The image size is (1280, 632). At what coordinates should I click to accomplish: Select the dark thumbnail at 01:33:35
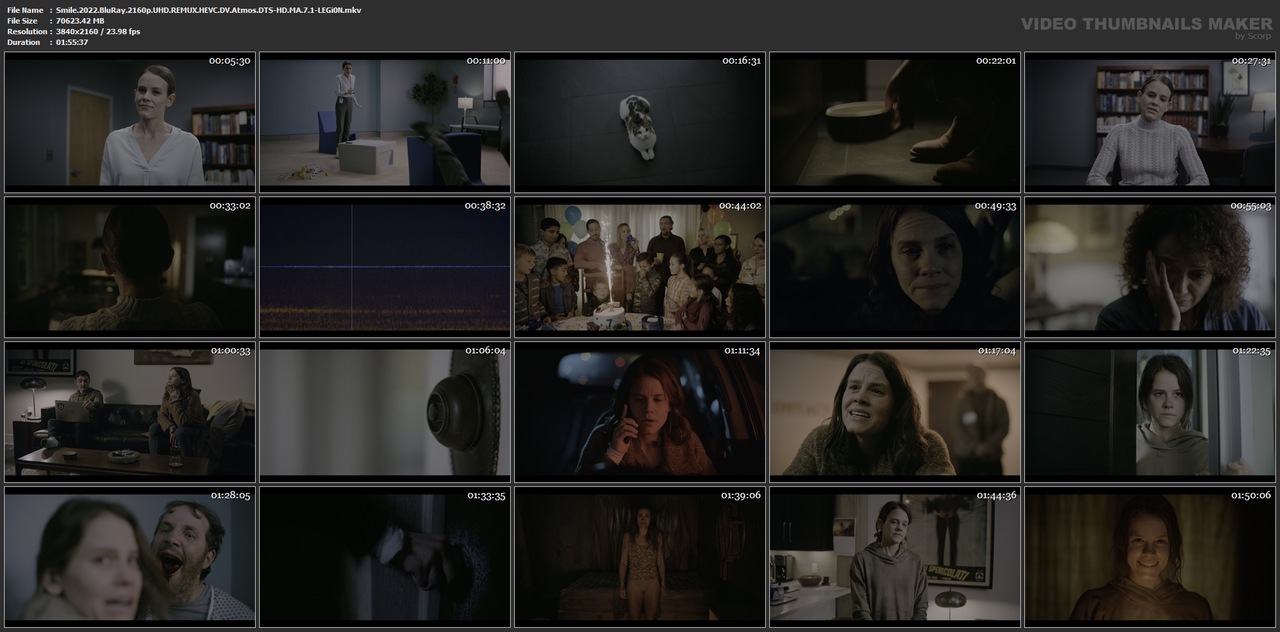[385, 556]
